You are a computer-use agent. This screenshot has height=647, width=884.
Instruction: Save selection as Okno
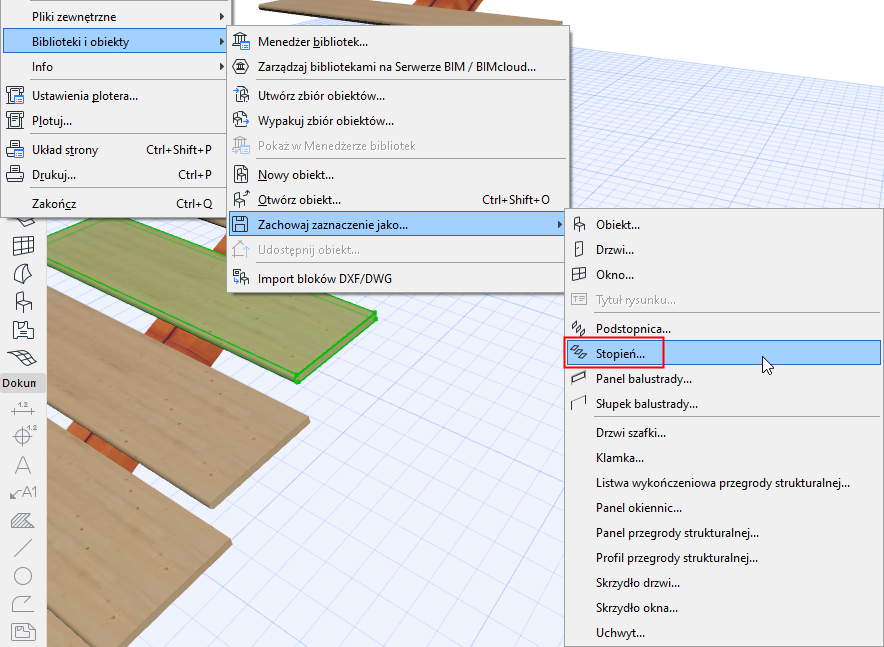point(723,274)
